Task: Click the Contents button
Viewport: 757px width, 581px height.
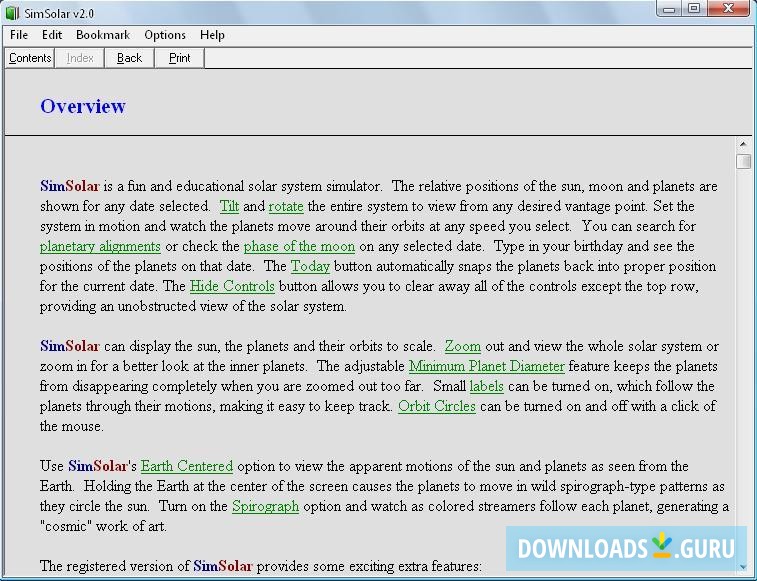Action: tap(30, 58)
